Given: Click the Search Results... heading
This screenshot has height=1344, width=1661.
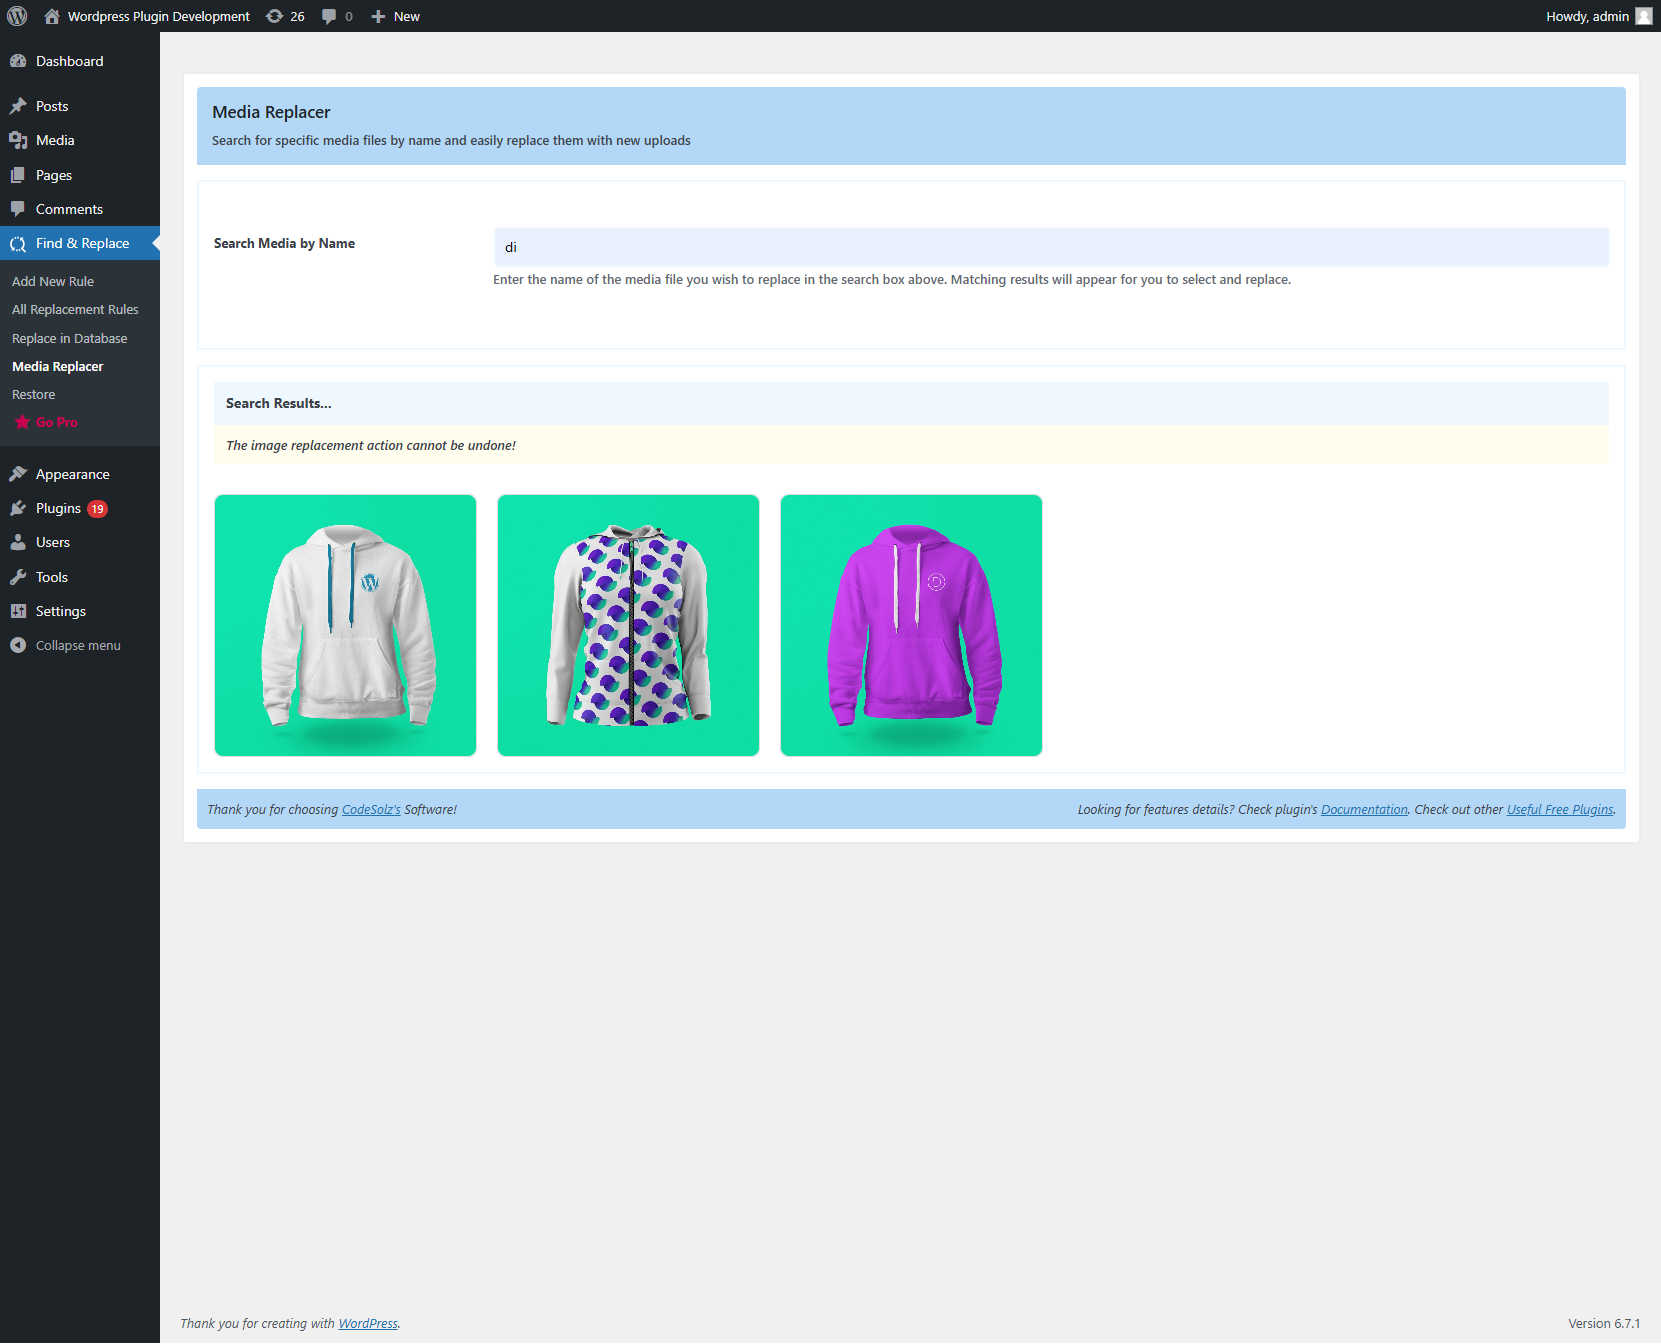Looking at the screenshot, I should pos(278,403).
